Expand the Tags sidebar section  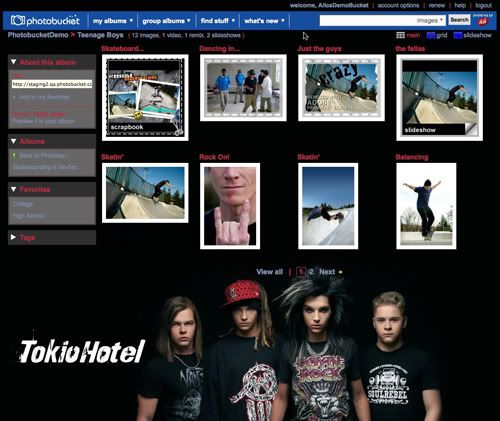point(13,237)
